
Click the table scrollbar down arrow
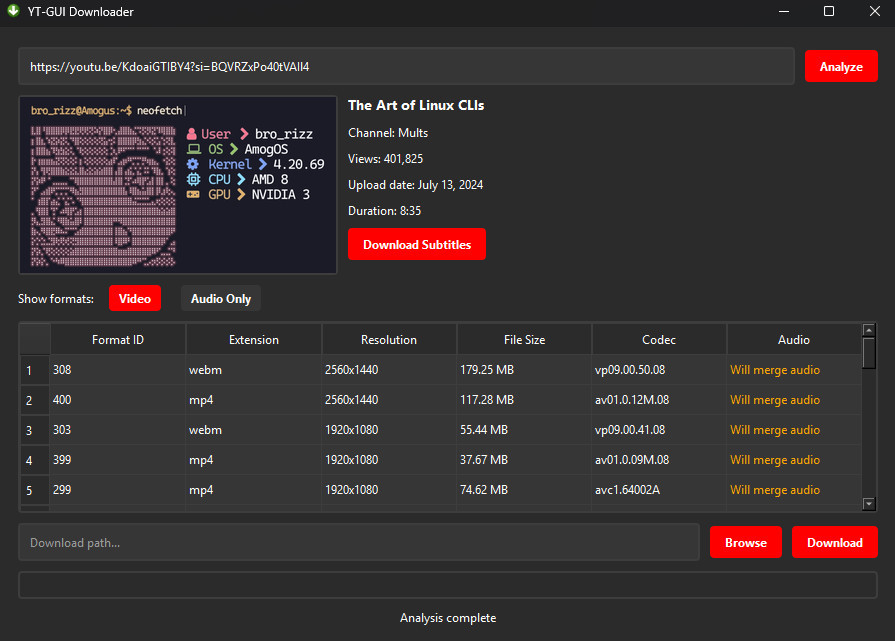(x=869, y=503)
